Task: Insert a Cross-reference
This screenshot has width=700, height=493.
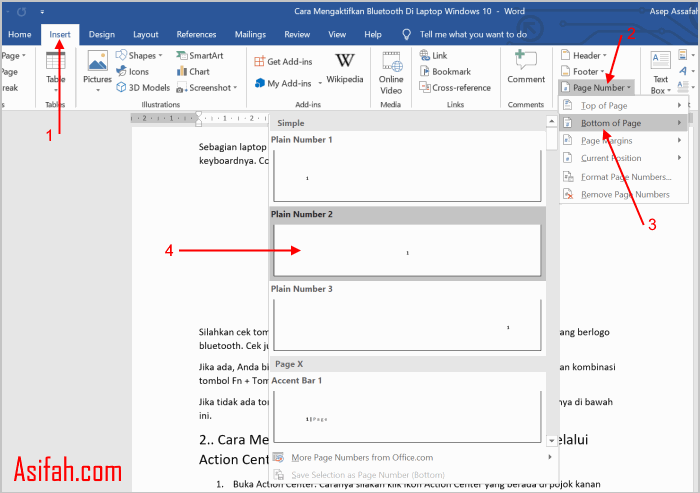Action: (x=455, y=88)
